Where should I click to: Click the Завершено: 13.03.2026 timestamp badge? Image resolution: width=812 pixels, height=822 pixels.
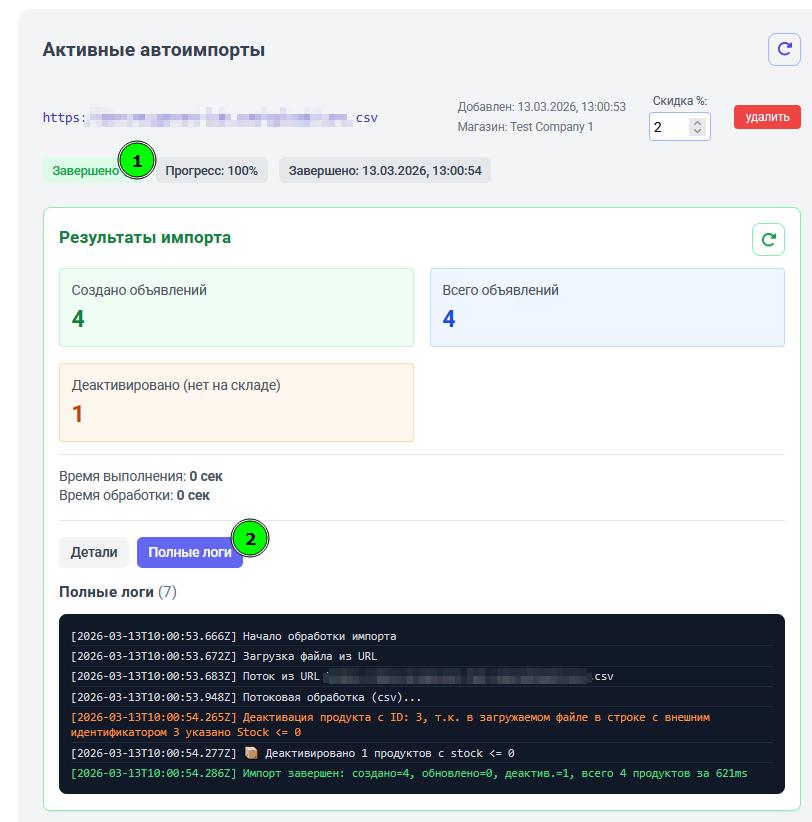pyautogui.click(x=385, y=170)
